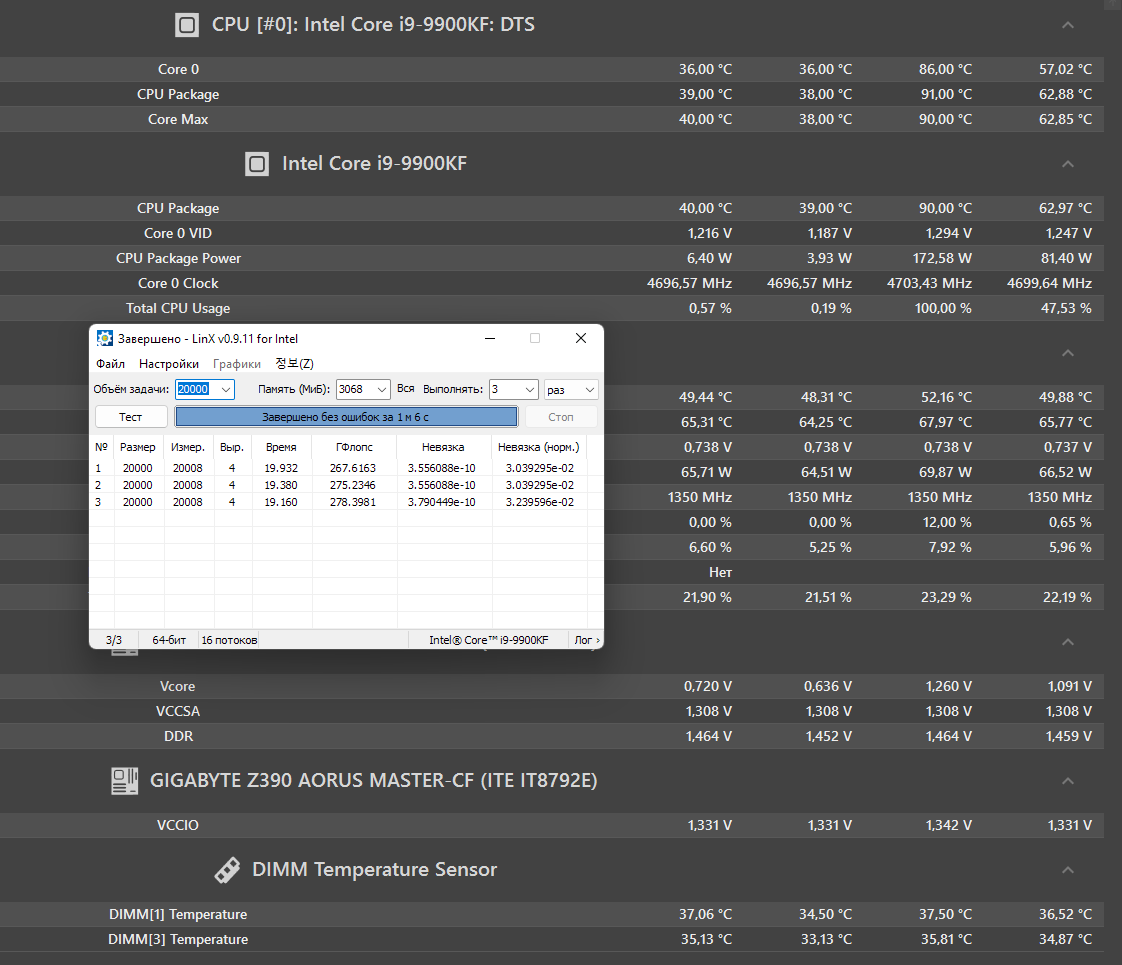Image resolution: width=1122 pixels, height=965 pixels.
Task: Click the DIMM Temperature Sensor memory icon
Action: (227, 870)
